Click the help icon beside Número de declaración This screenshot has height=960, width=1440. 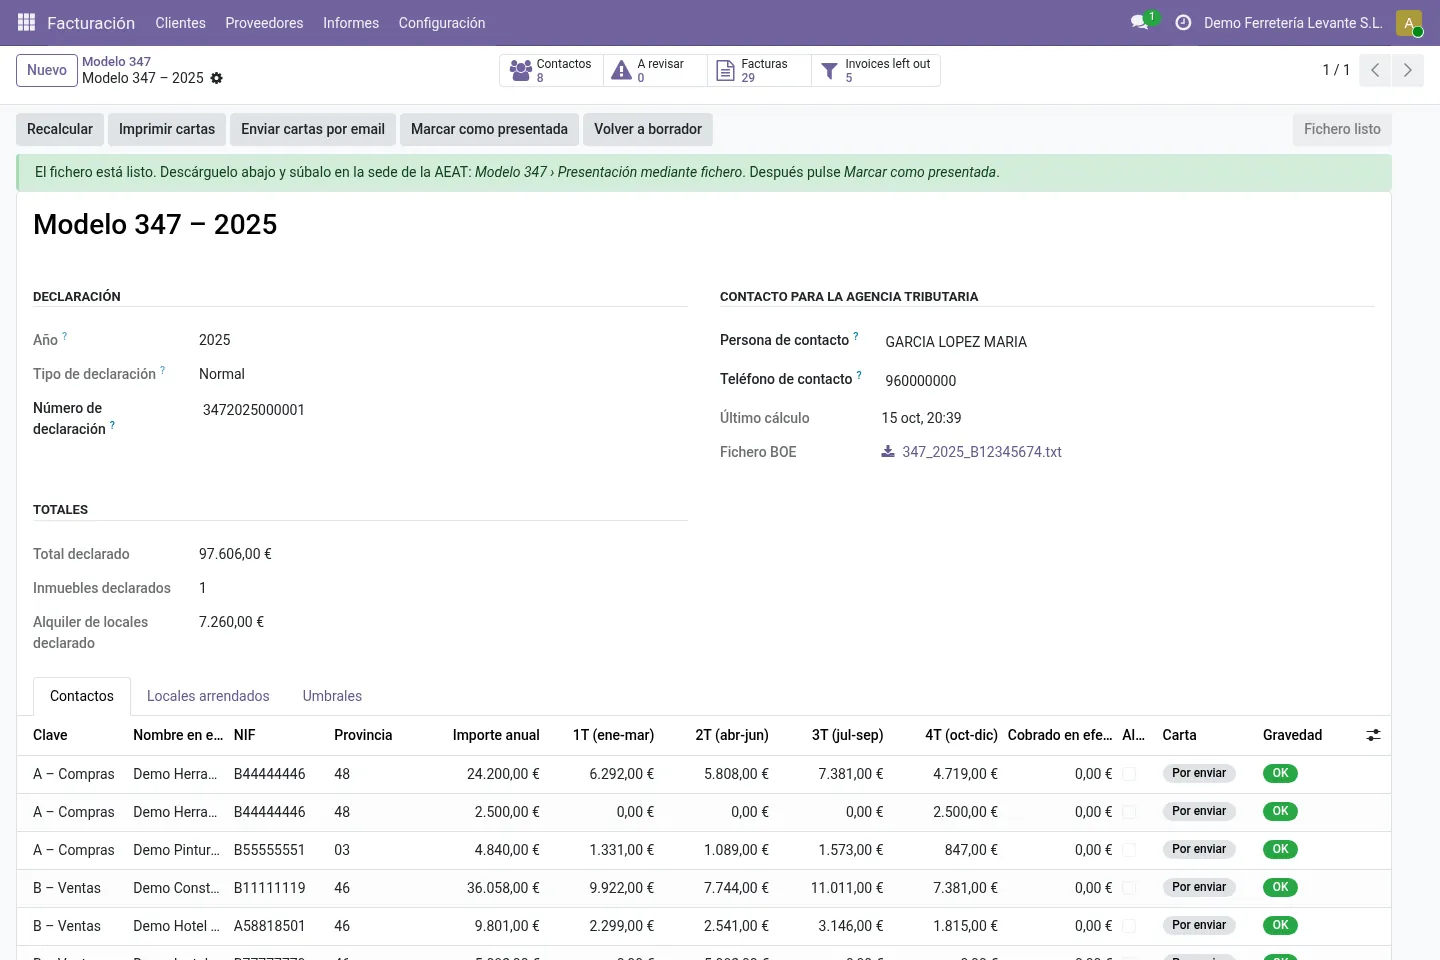[x=112, y=425]
